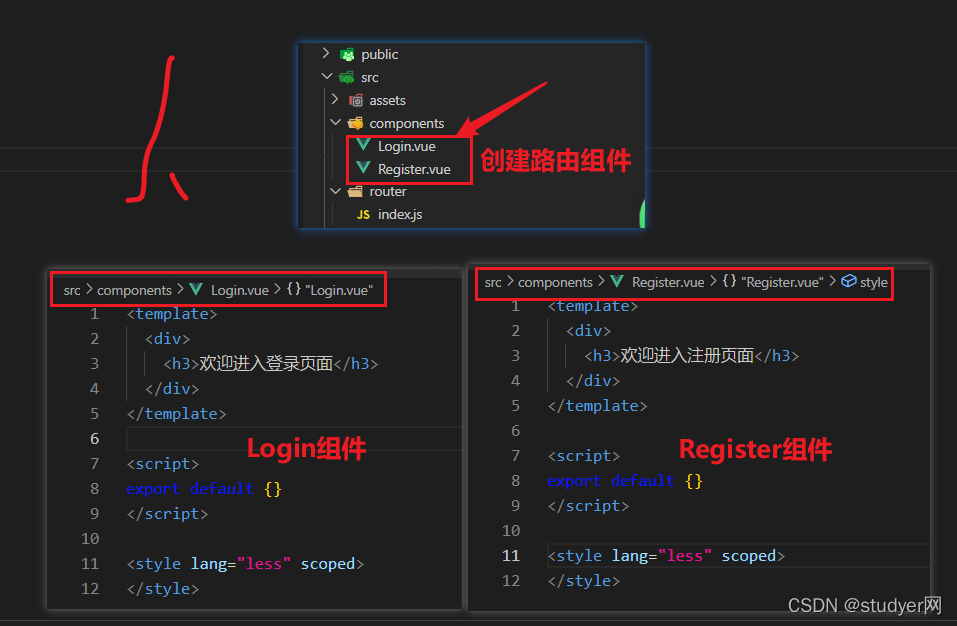The image size is (957, 626).
Task: Click the style lang="less" line in Register.vue
Action: point(666,556)
